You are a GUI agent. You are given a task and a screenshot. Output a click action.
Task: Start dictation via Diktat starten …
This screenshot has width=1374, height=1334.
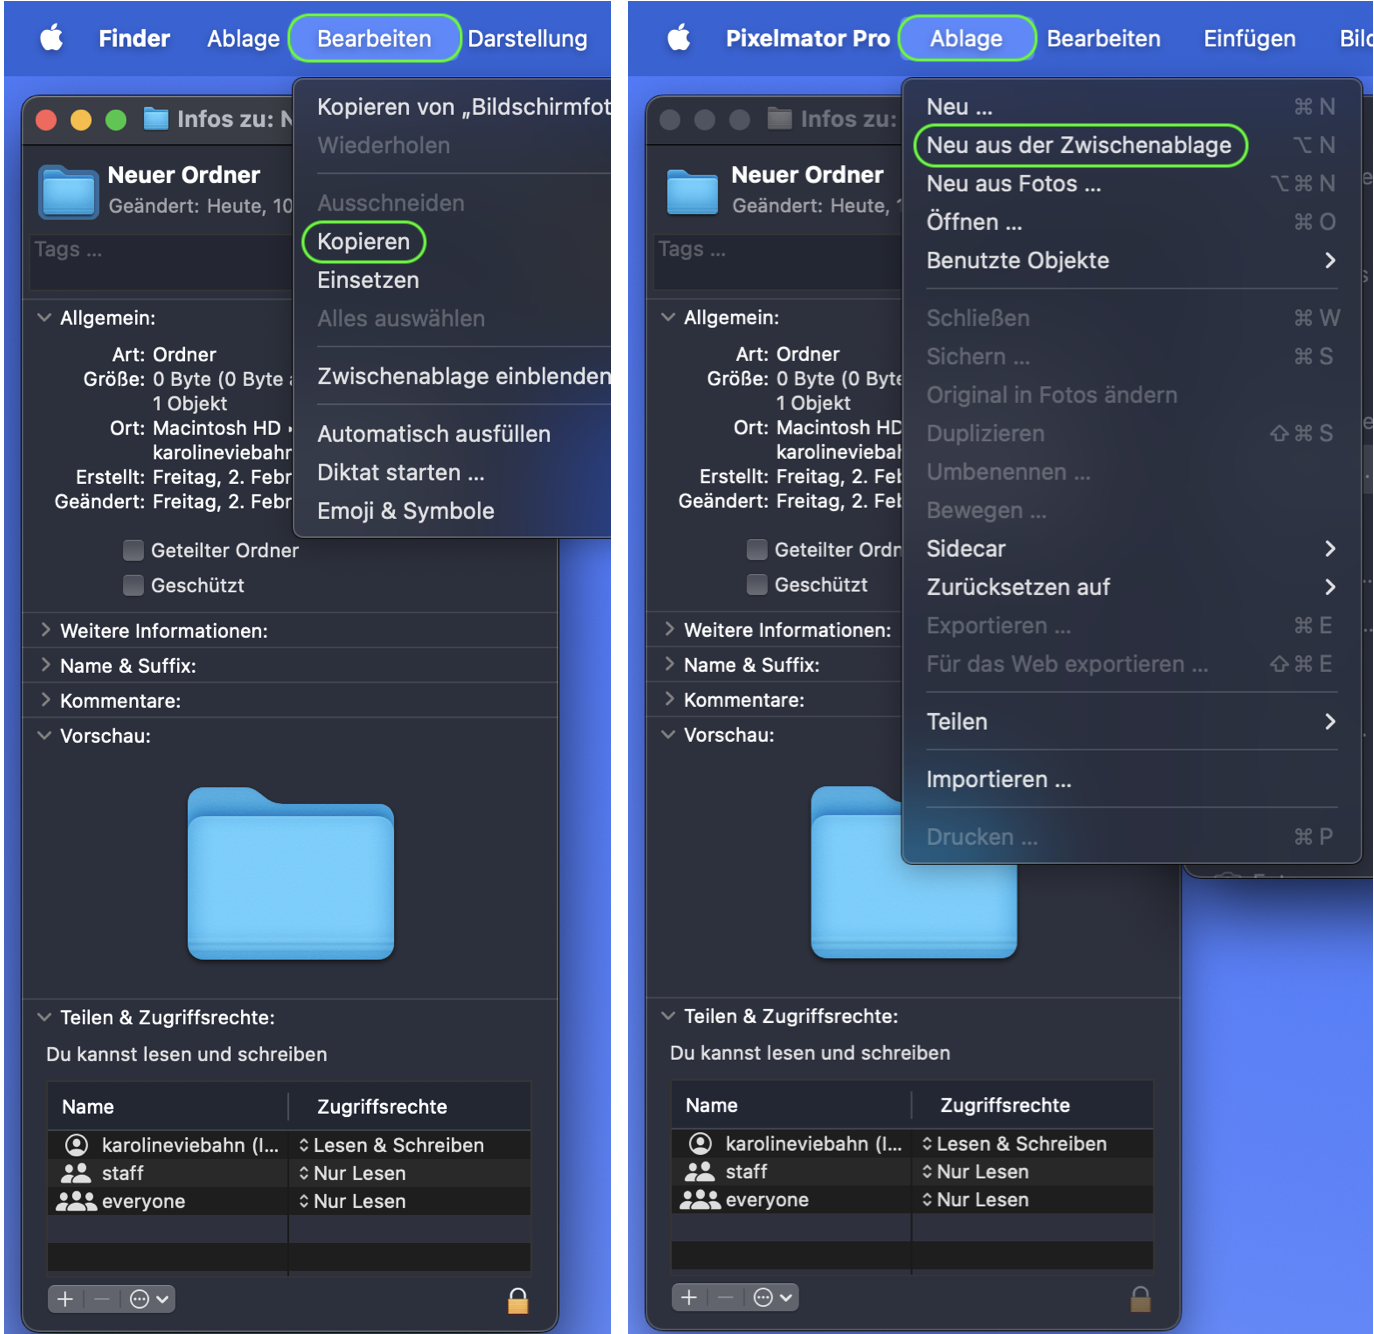[x=401, y=472]
